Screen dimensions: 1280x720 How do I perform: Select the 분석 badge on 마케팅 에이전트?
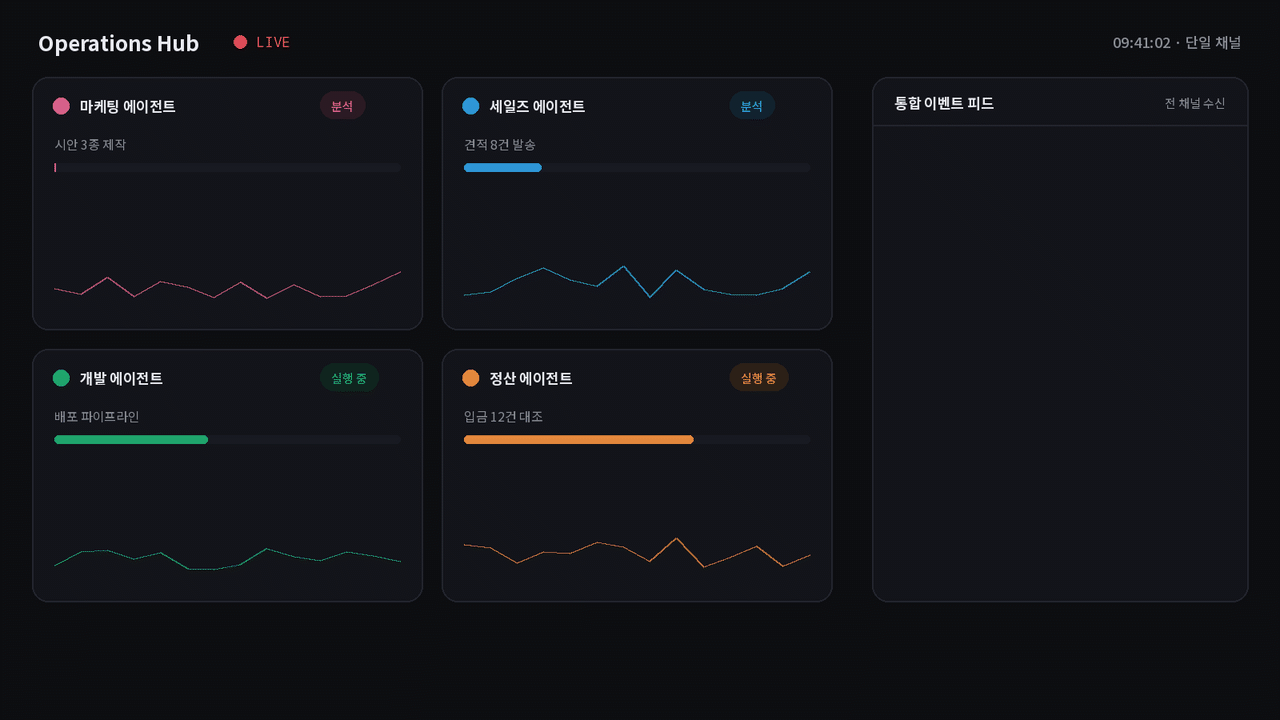[342, 106]
